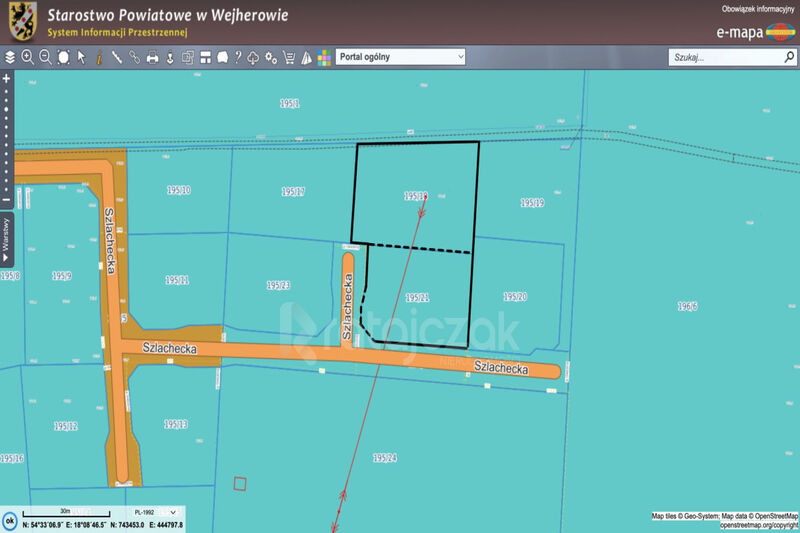Viewport: 800px width, 533px height.
Task: Open the colorful grid color palette
Action: coord(324,57)
